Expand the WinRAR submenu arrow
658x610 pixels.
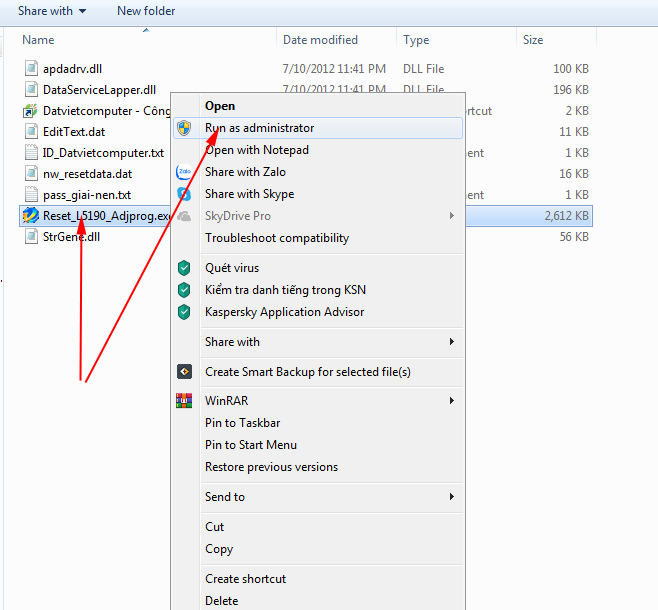pos(452,401)
